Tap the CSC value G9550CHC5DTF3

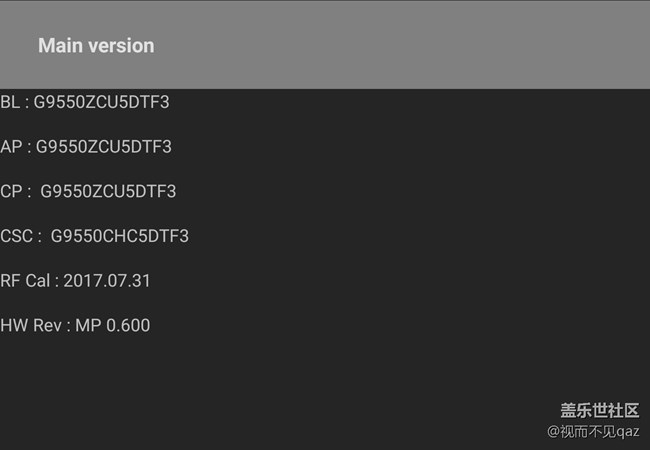119,236
